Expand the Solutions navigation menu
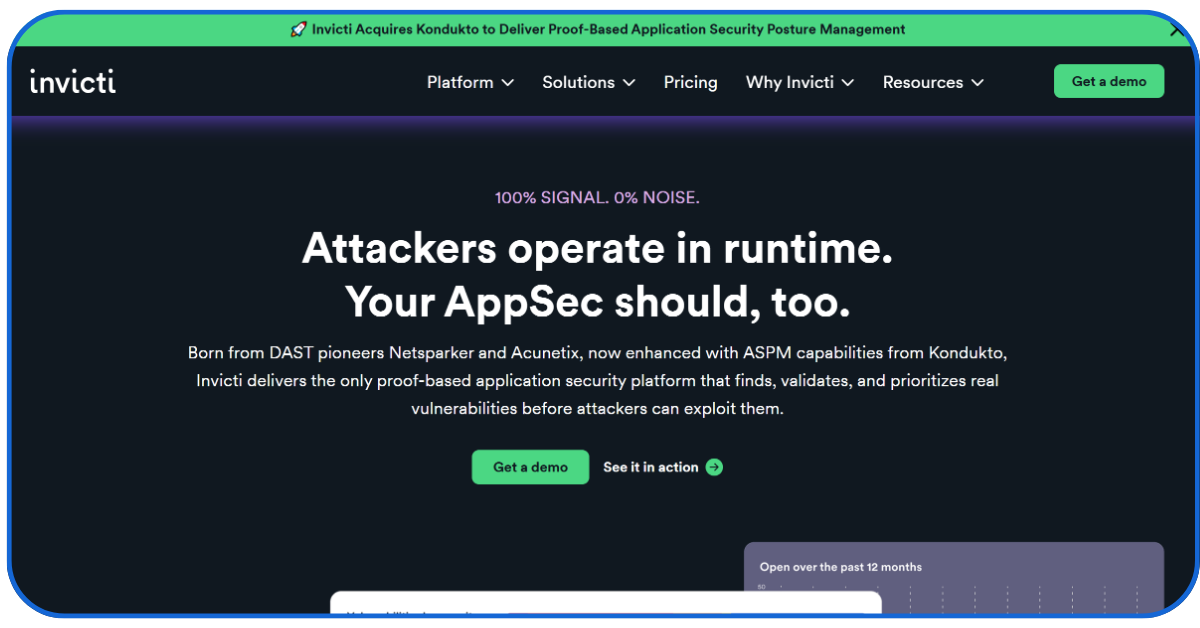The image size is (1200, 628). [578, 83]
